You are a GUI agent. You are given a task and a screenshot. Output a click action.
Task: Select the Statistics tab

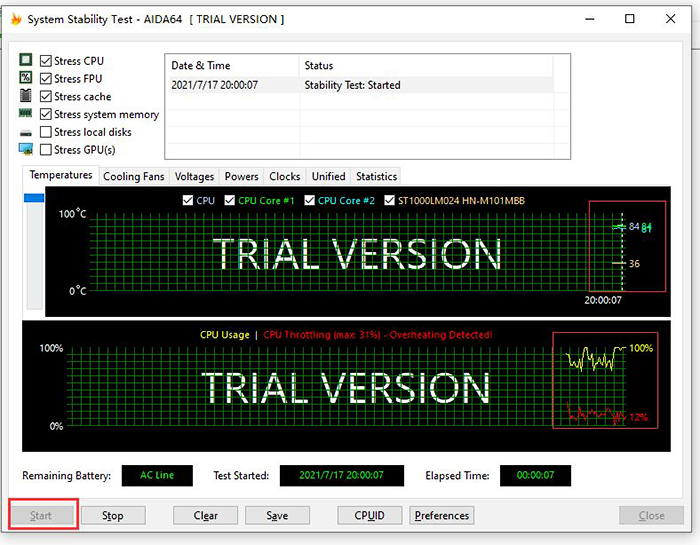[376, 177]
